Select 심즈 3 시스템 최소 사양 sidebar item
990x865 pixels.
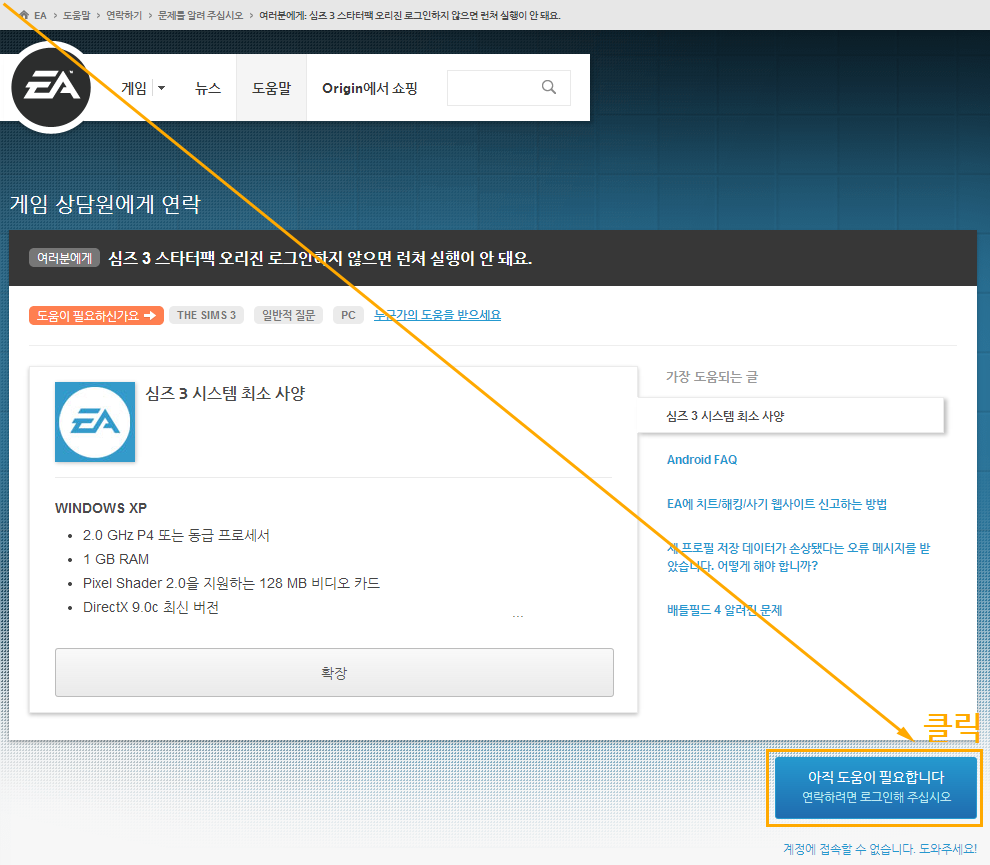click(790, 415)
